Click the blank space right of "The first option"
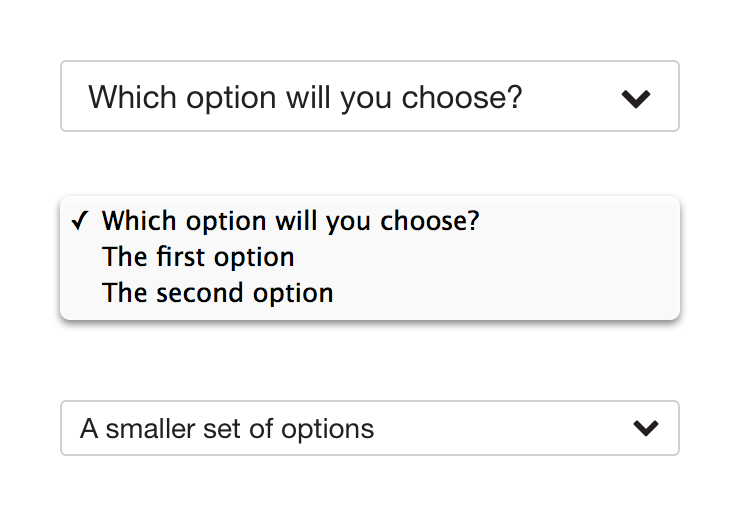740x512 pixels. click(x=480, y=257)
